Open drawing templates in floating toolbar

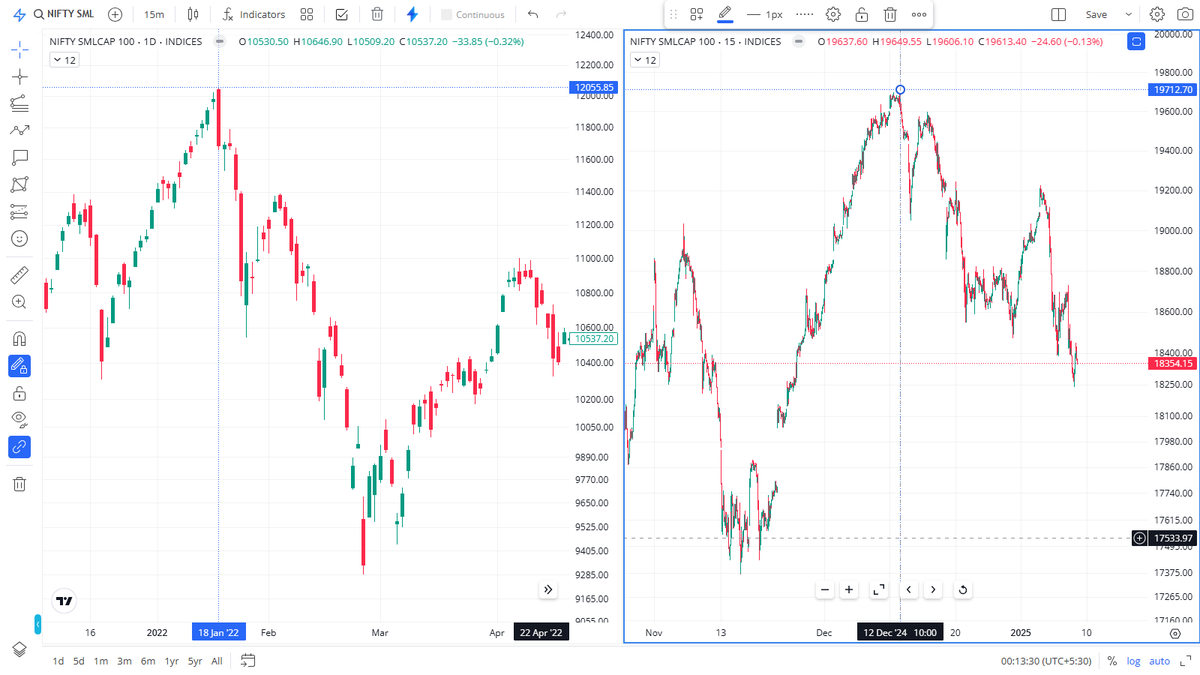click(x=697, y=15)
